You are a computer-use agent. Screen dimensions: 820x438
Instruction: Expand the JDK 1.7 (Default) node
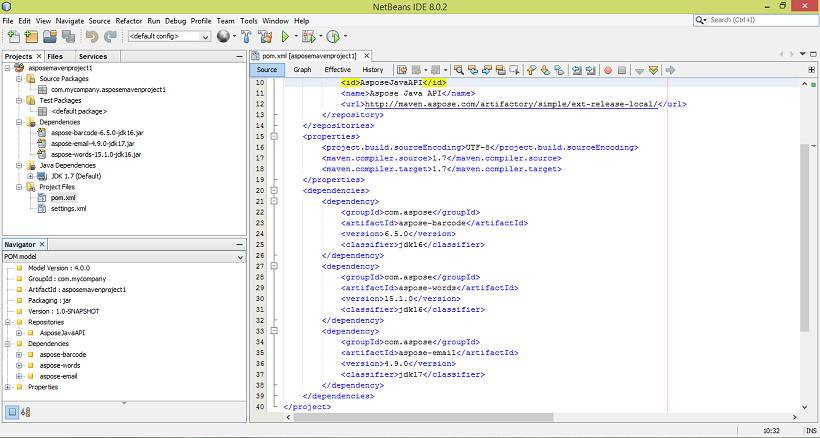pyautogui.click(x=30, y=176)
